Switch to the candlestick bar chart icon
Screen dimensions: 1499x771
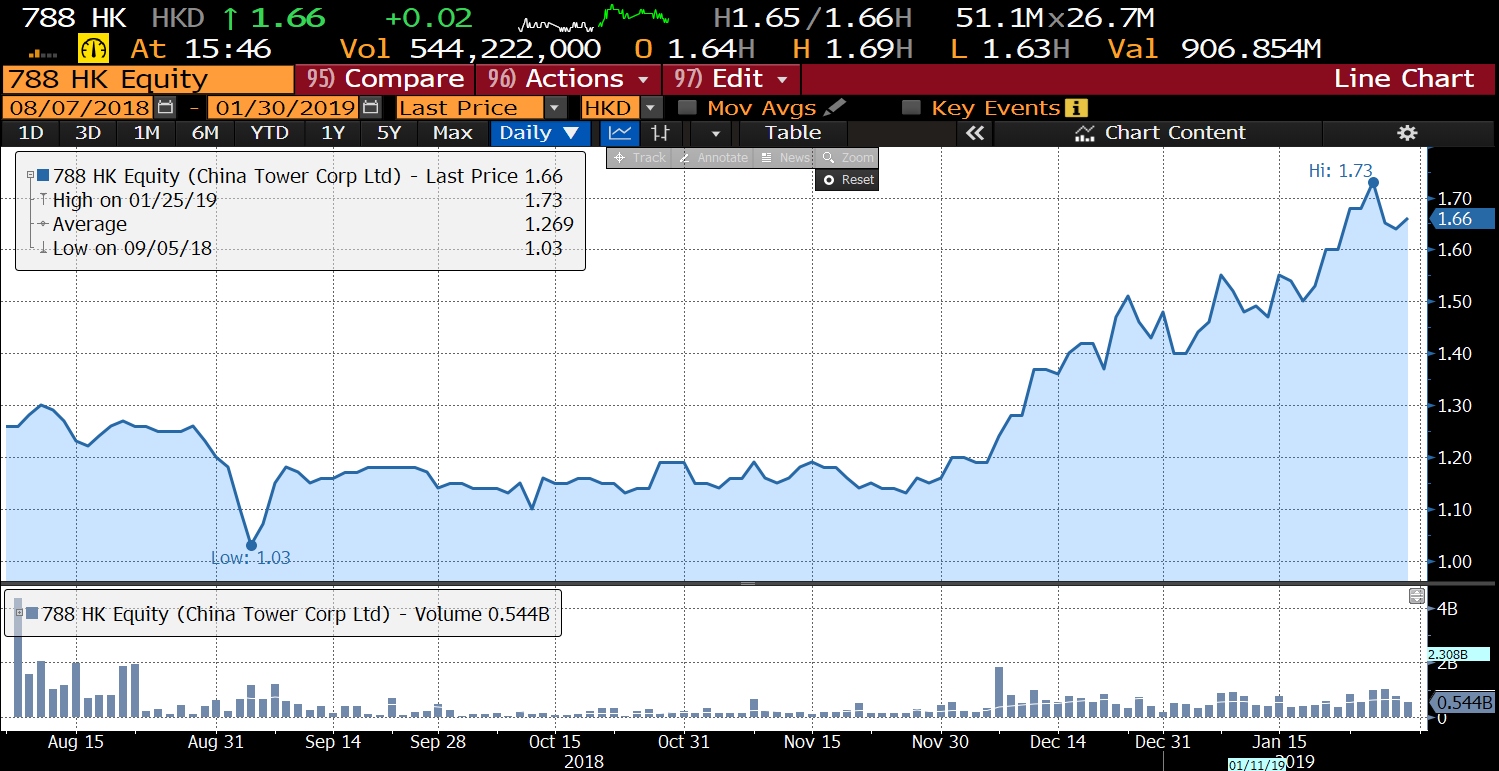660,133
